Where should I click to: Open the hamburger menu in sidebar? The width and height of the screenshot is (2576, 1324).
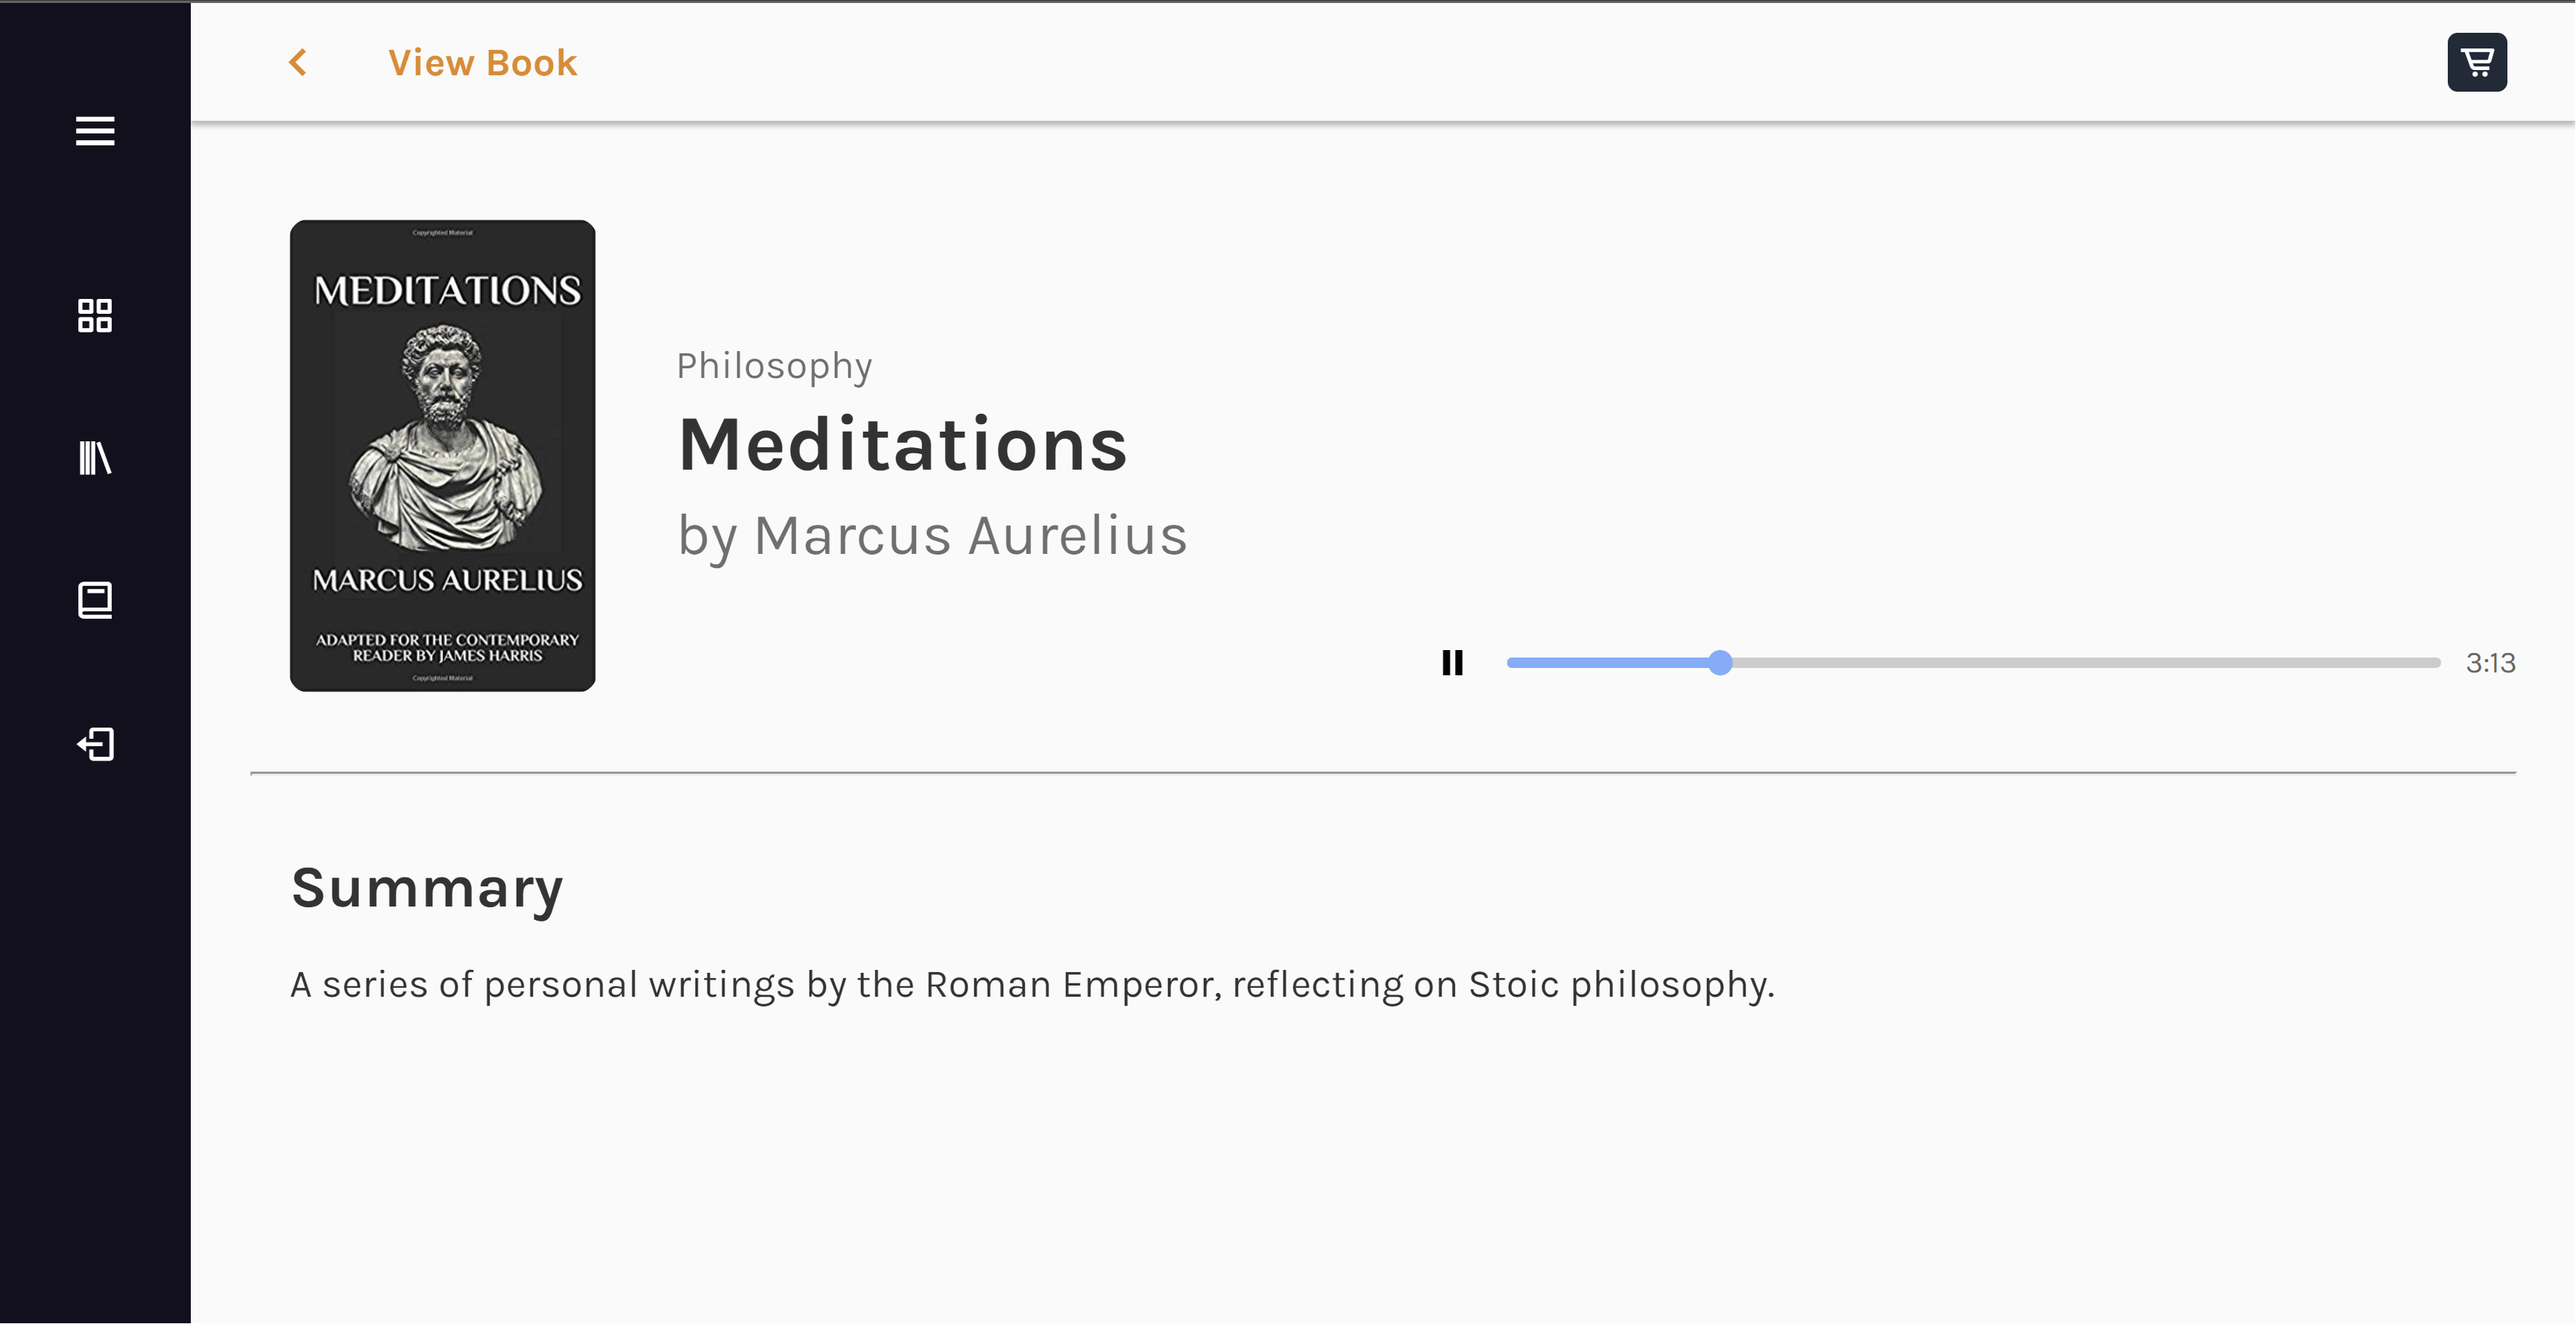pos(95,131)
